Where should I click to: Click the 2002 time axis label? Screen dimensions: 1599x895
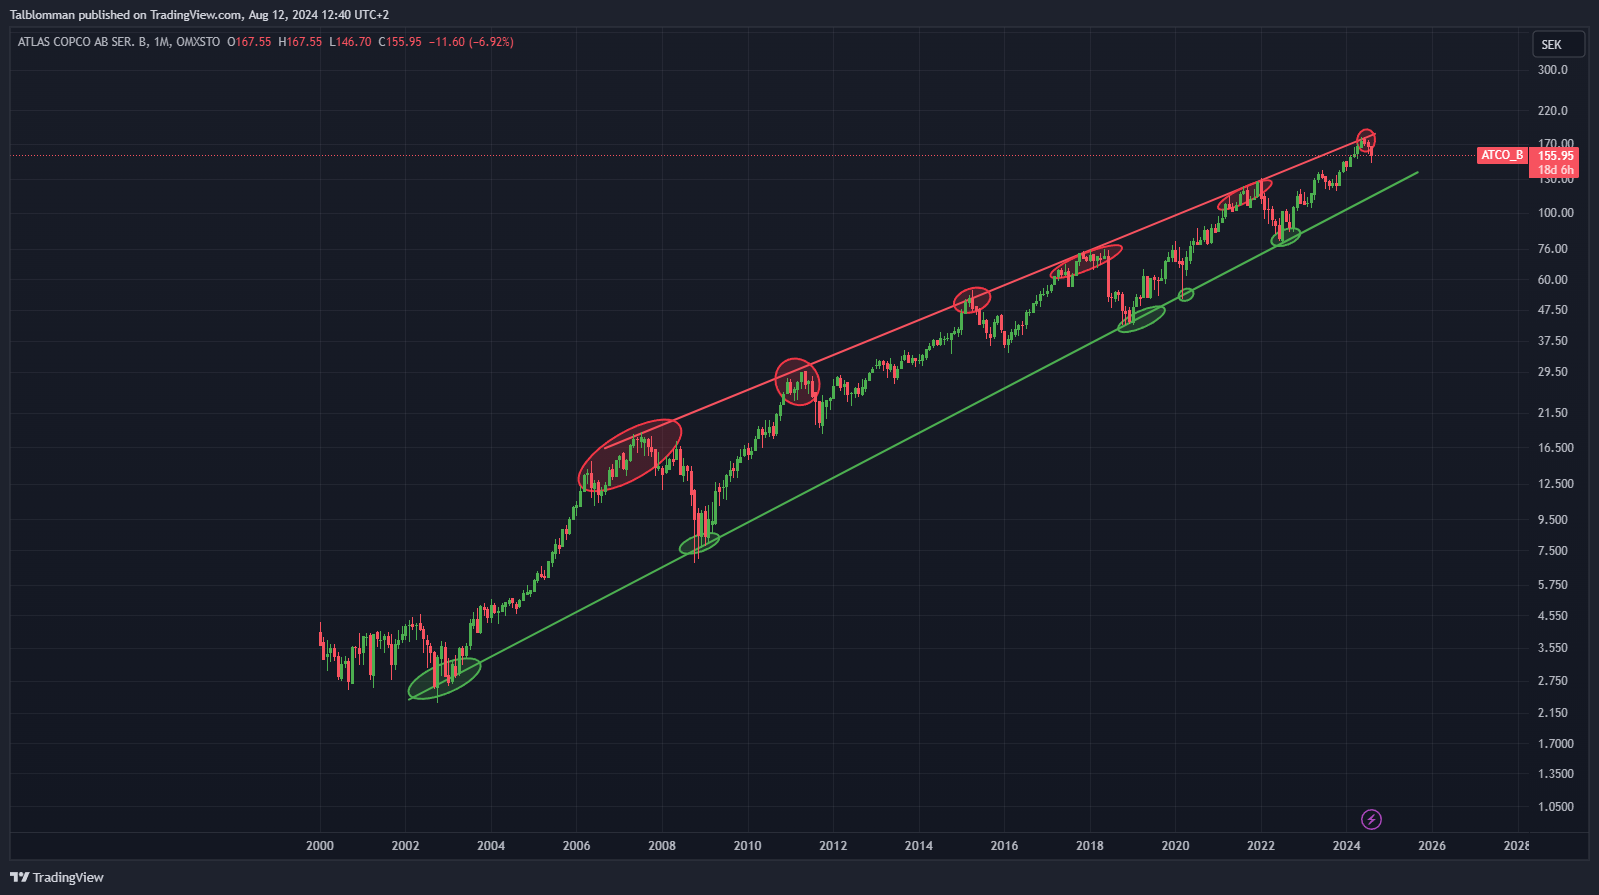click(405, 846)
